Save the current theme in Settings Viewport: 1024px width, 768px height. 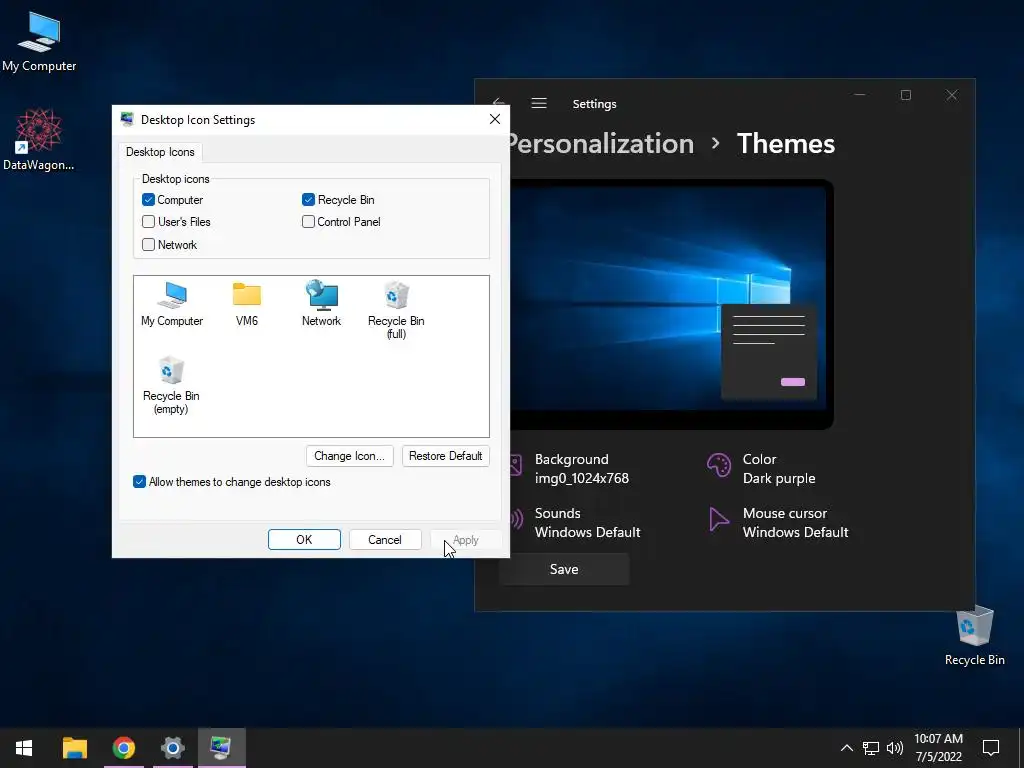[564, 569]
